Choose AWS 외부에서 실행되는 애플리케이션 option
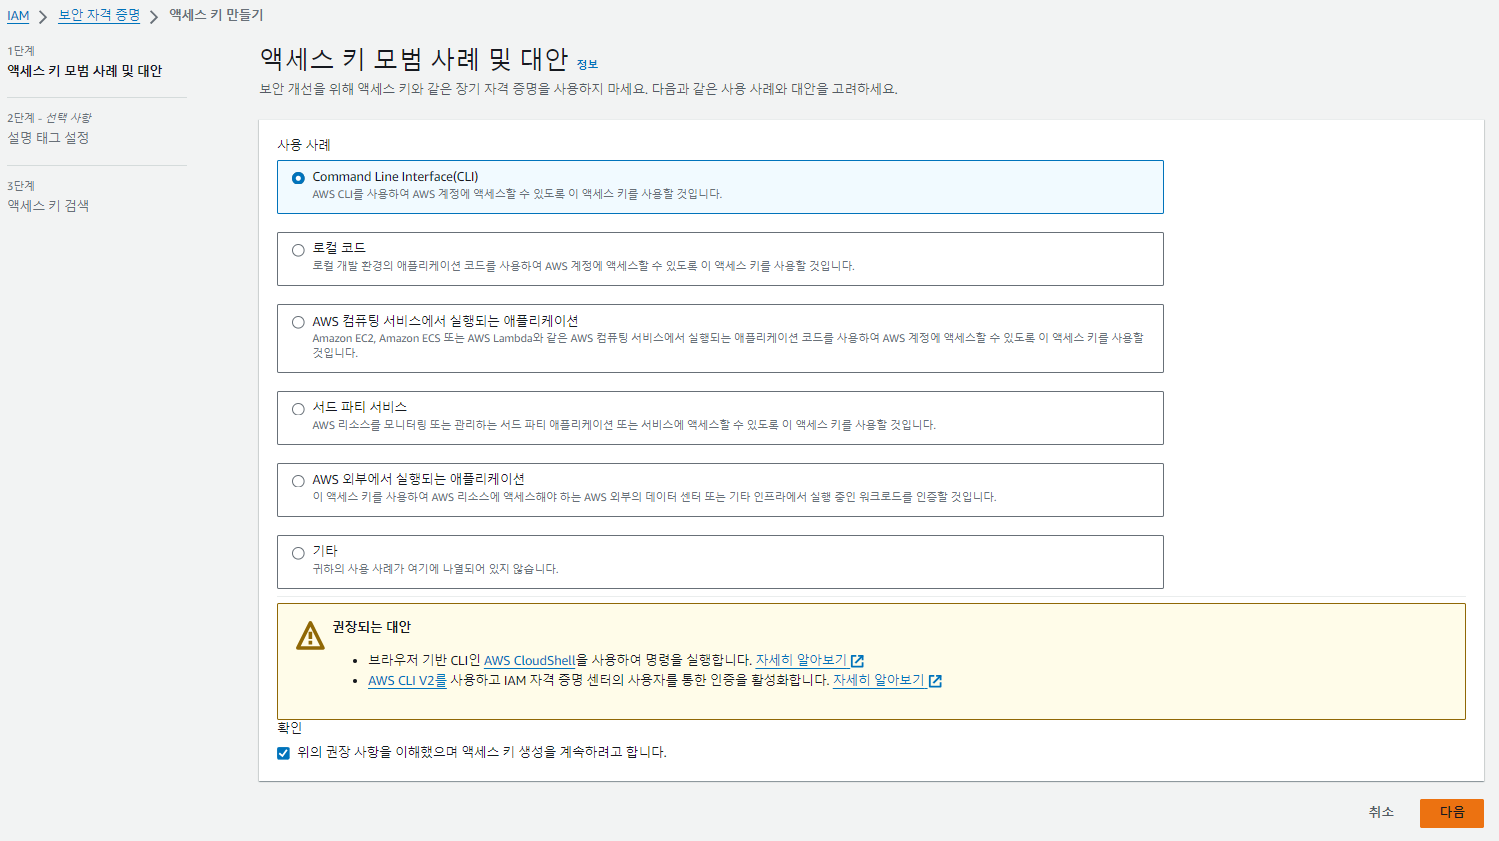1499x841 pixels. (298, 481)
